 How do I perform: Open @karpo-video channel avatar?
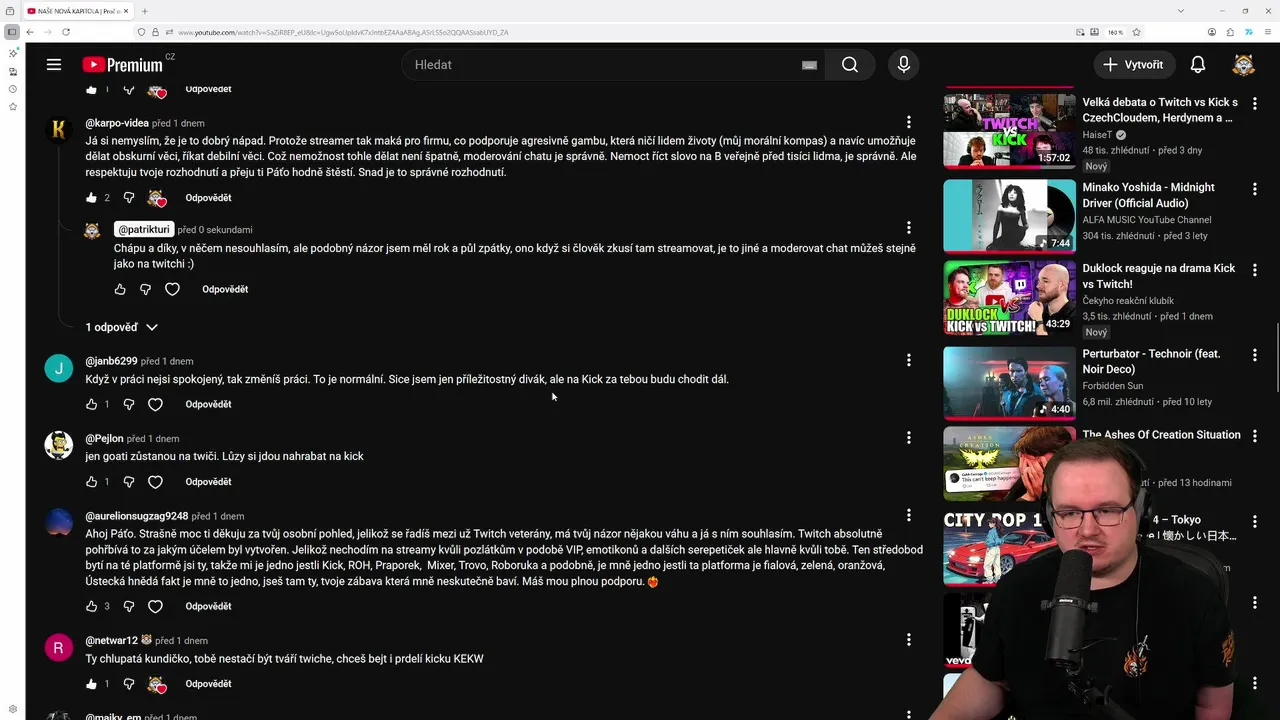tap(59, 129)
